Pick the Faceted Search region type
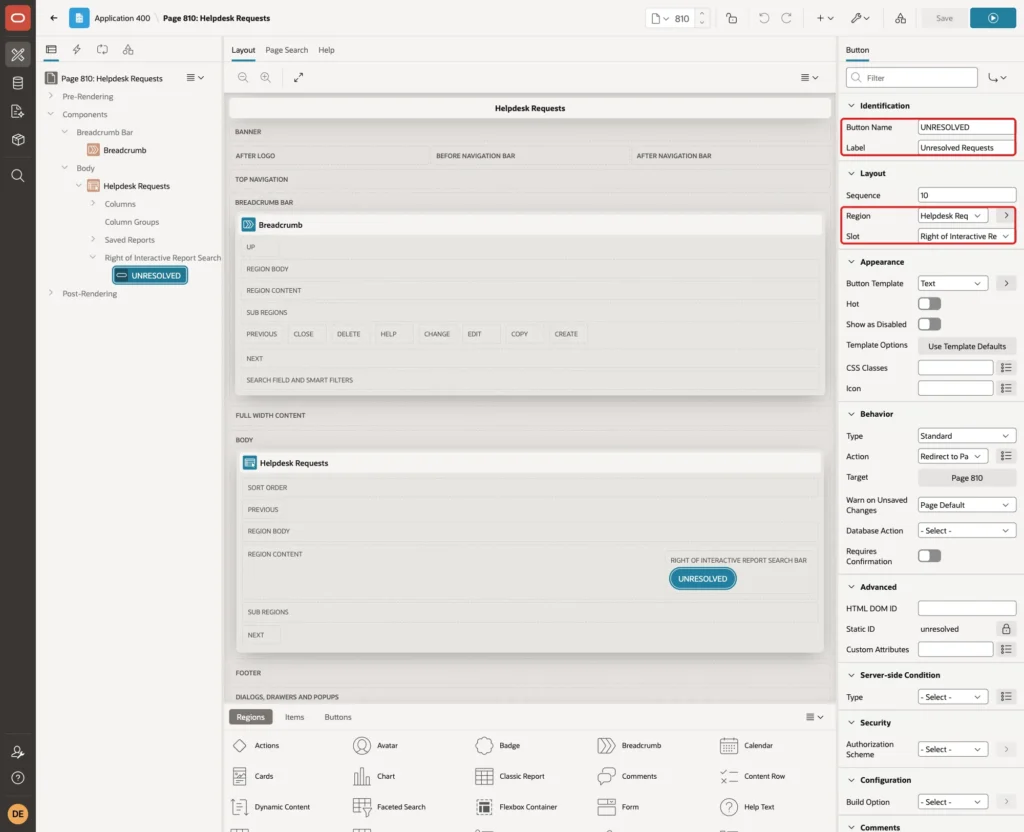Screen dimensions: 1024x832 click(390, 807)
